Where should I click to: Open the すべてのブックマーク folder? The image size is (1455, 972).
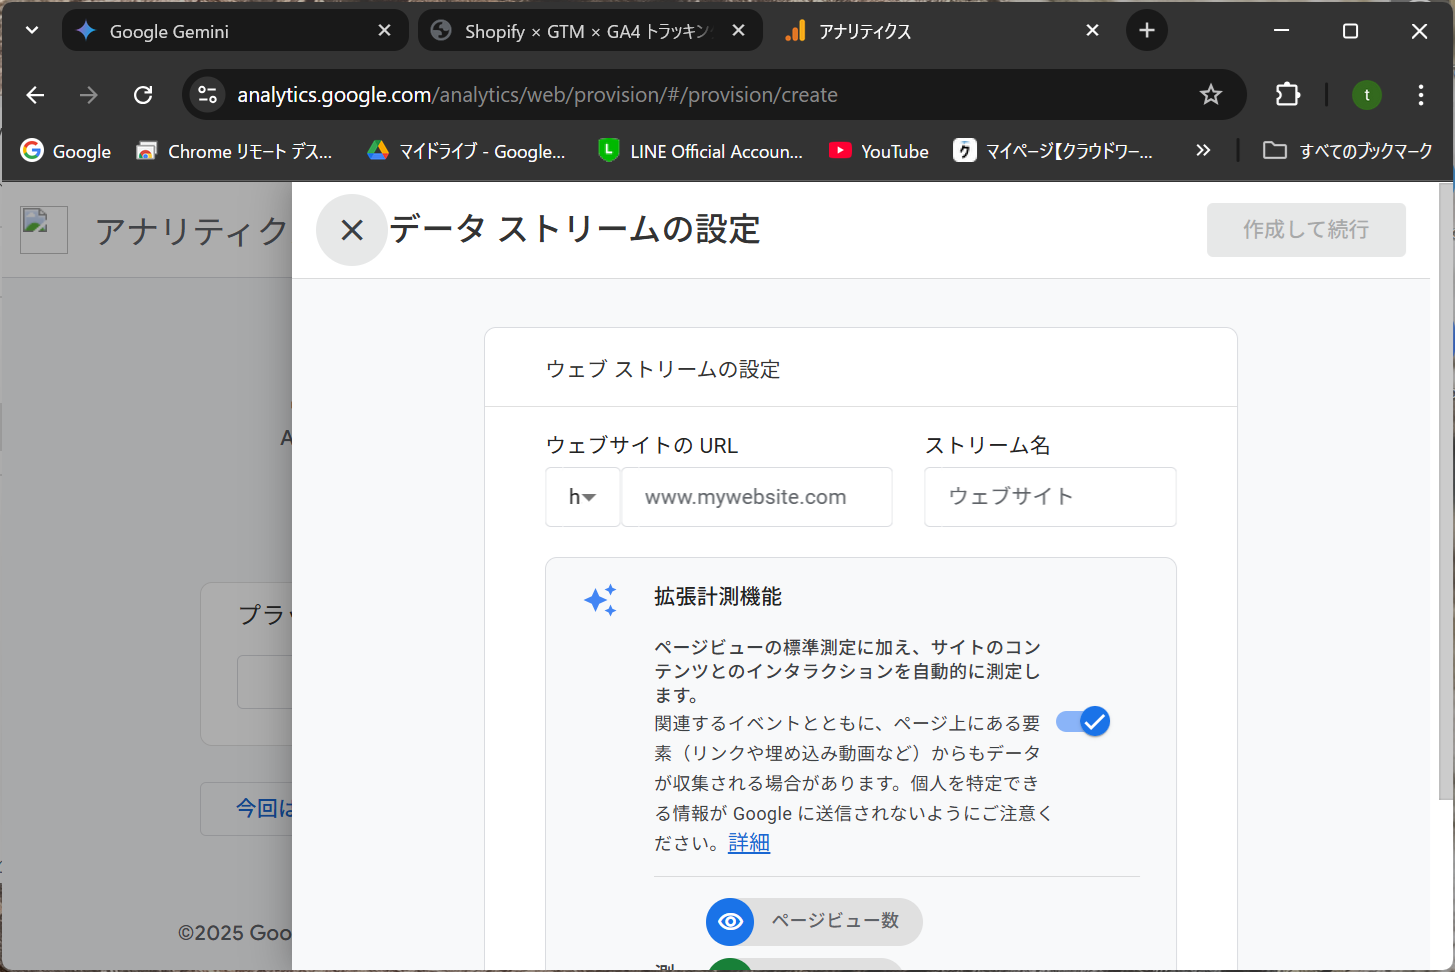coord(1348,151)
